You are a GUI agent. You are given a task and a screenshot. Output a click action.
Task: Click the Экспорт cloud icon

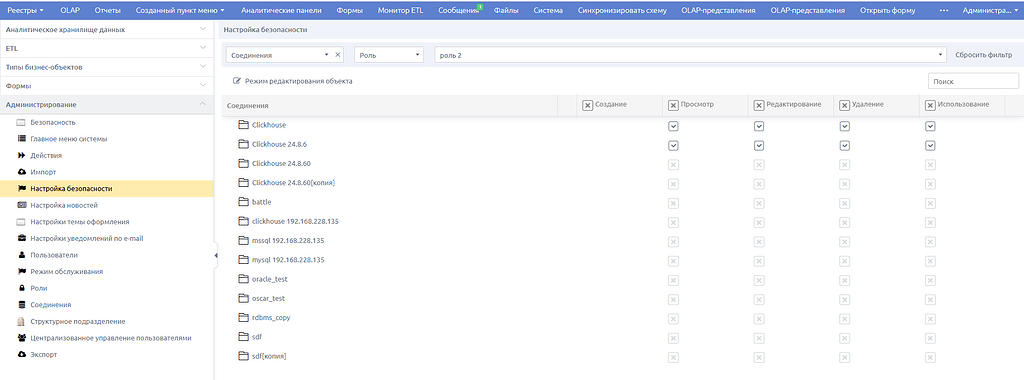(22, 355)
